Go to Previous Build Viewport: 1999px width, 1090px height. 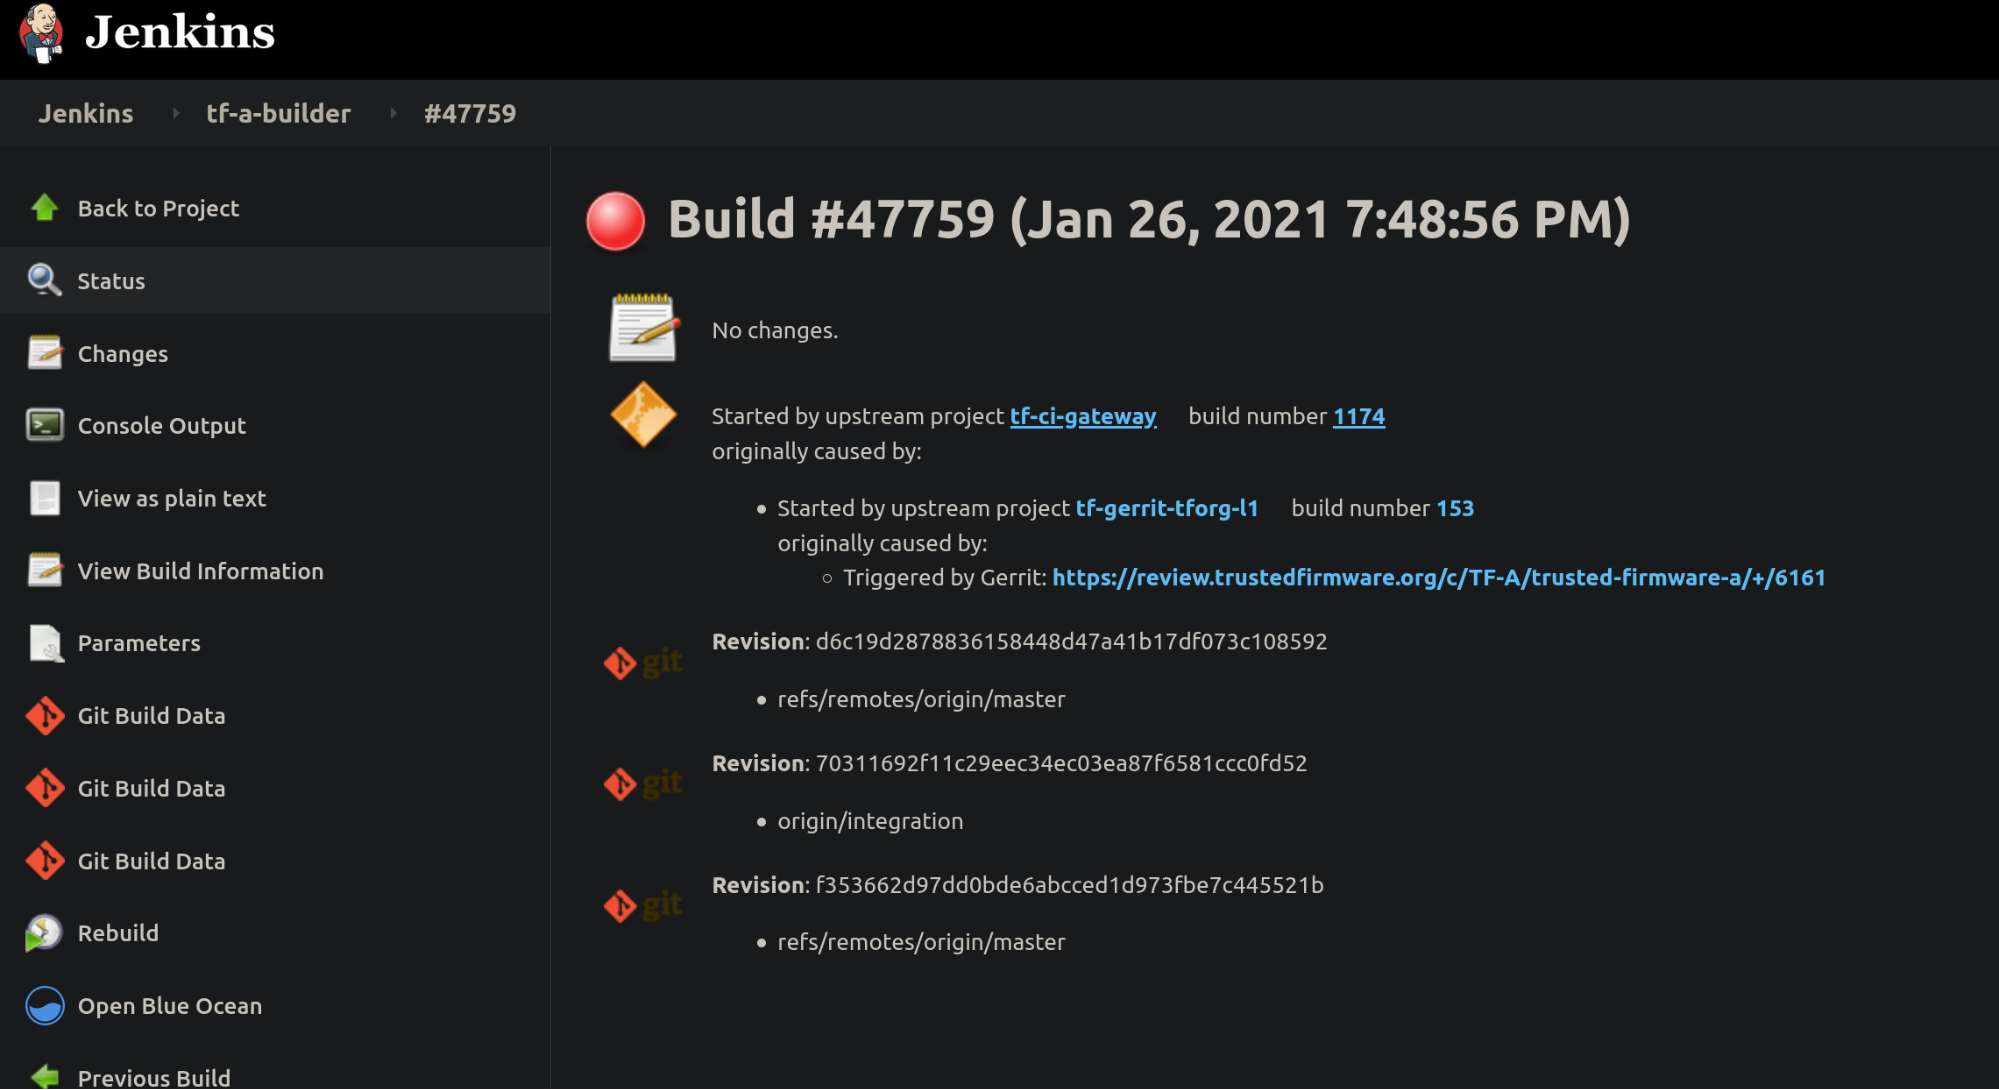click(x=153, y=1077)
